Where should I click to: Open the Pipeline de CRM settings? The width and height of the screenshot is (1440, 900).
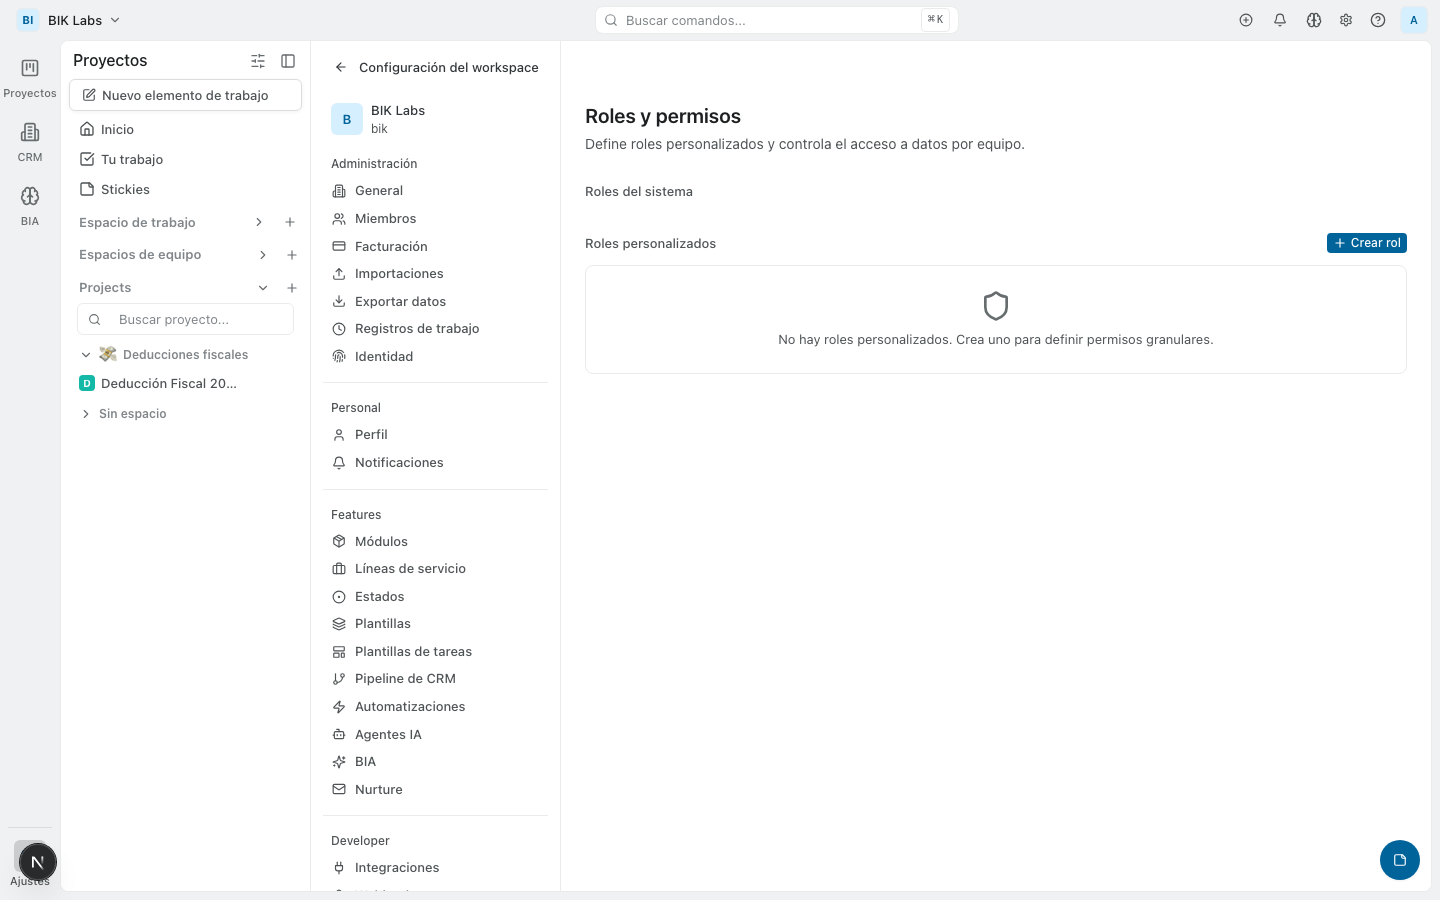click(x=405, y=678)
